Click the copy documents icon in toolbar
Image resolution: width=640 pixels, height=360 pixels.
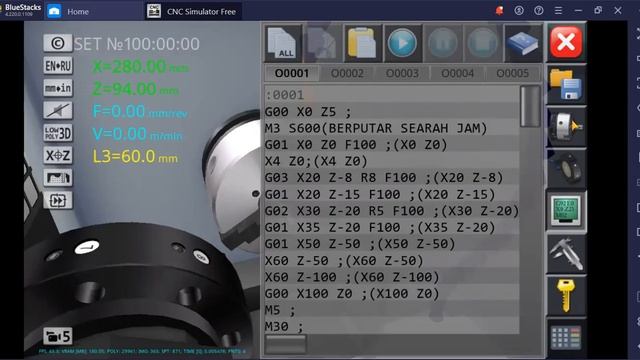tap(322, 43)
